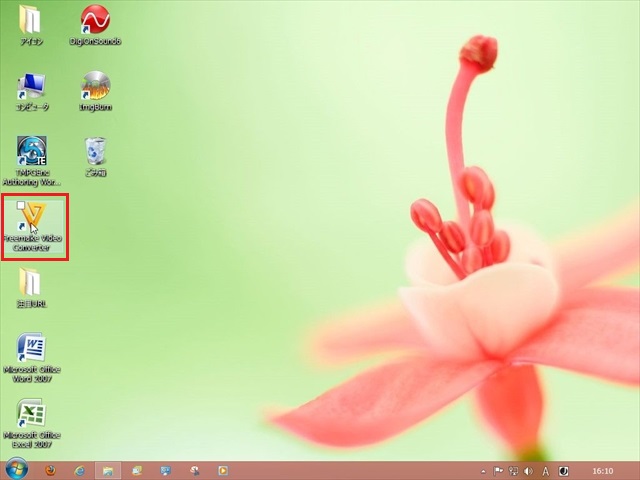Open the Windows Start menu
This screenshot has height=480, width=640.
tap(16, 469)
